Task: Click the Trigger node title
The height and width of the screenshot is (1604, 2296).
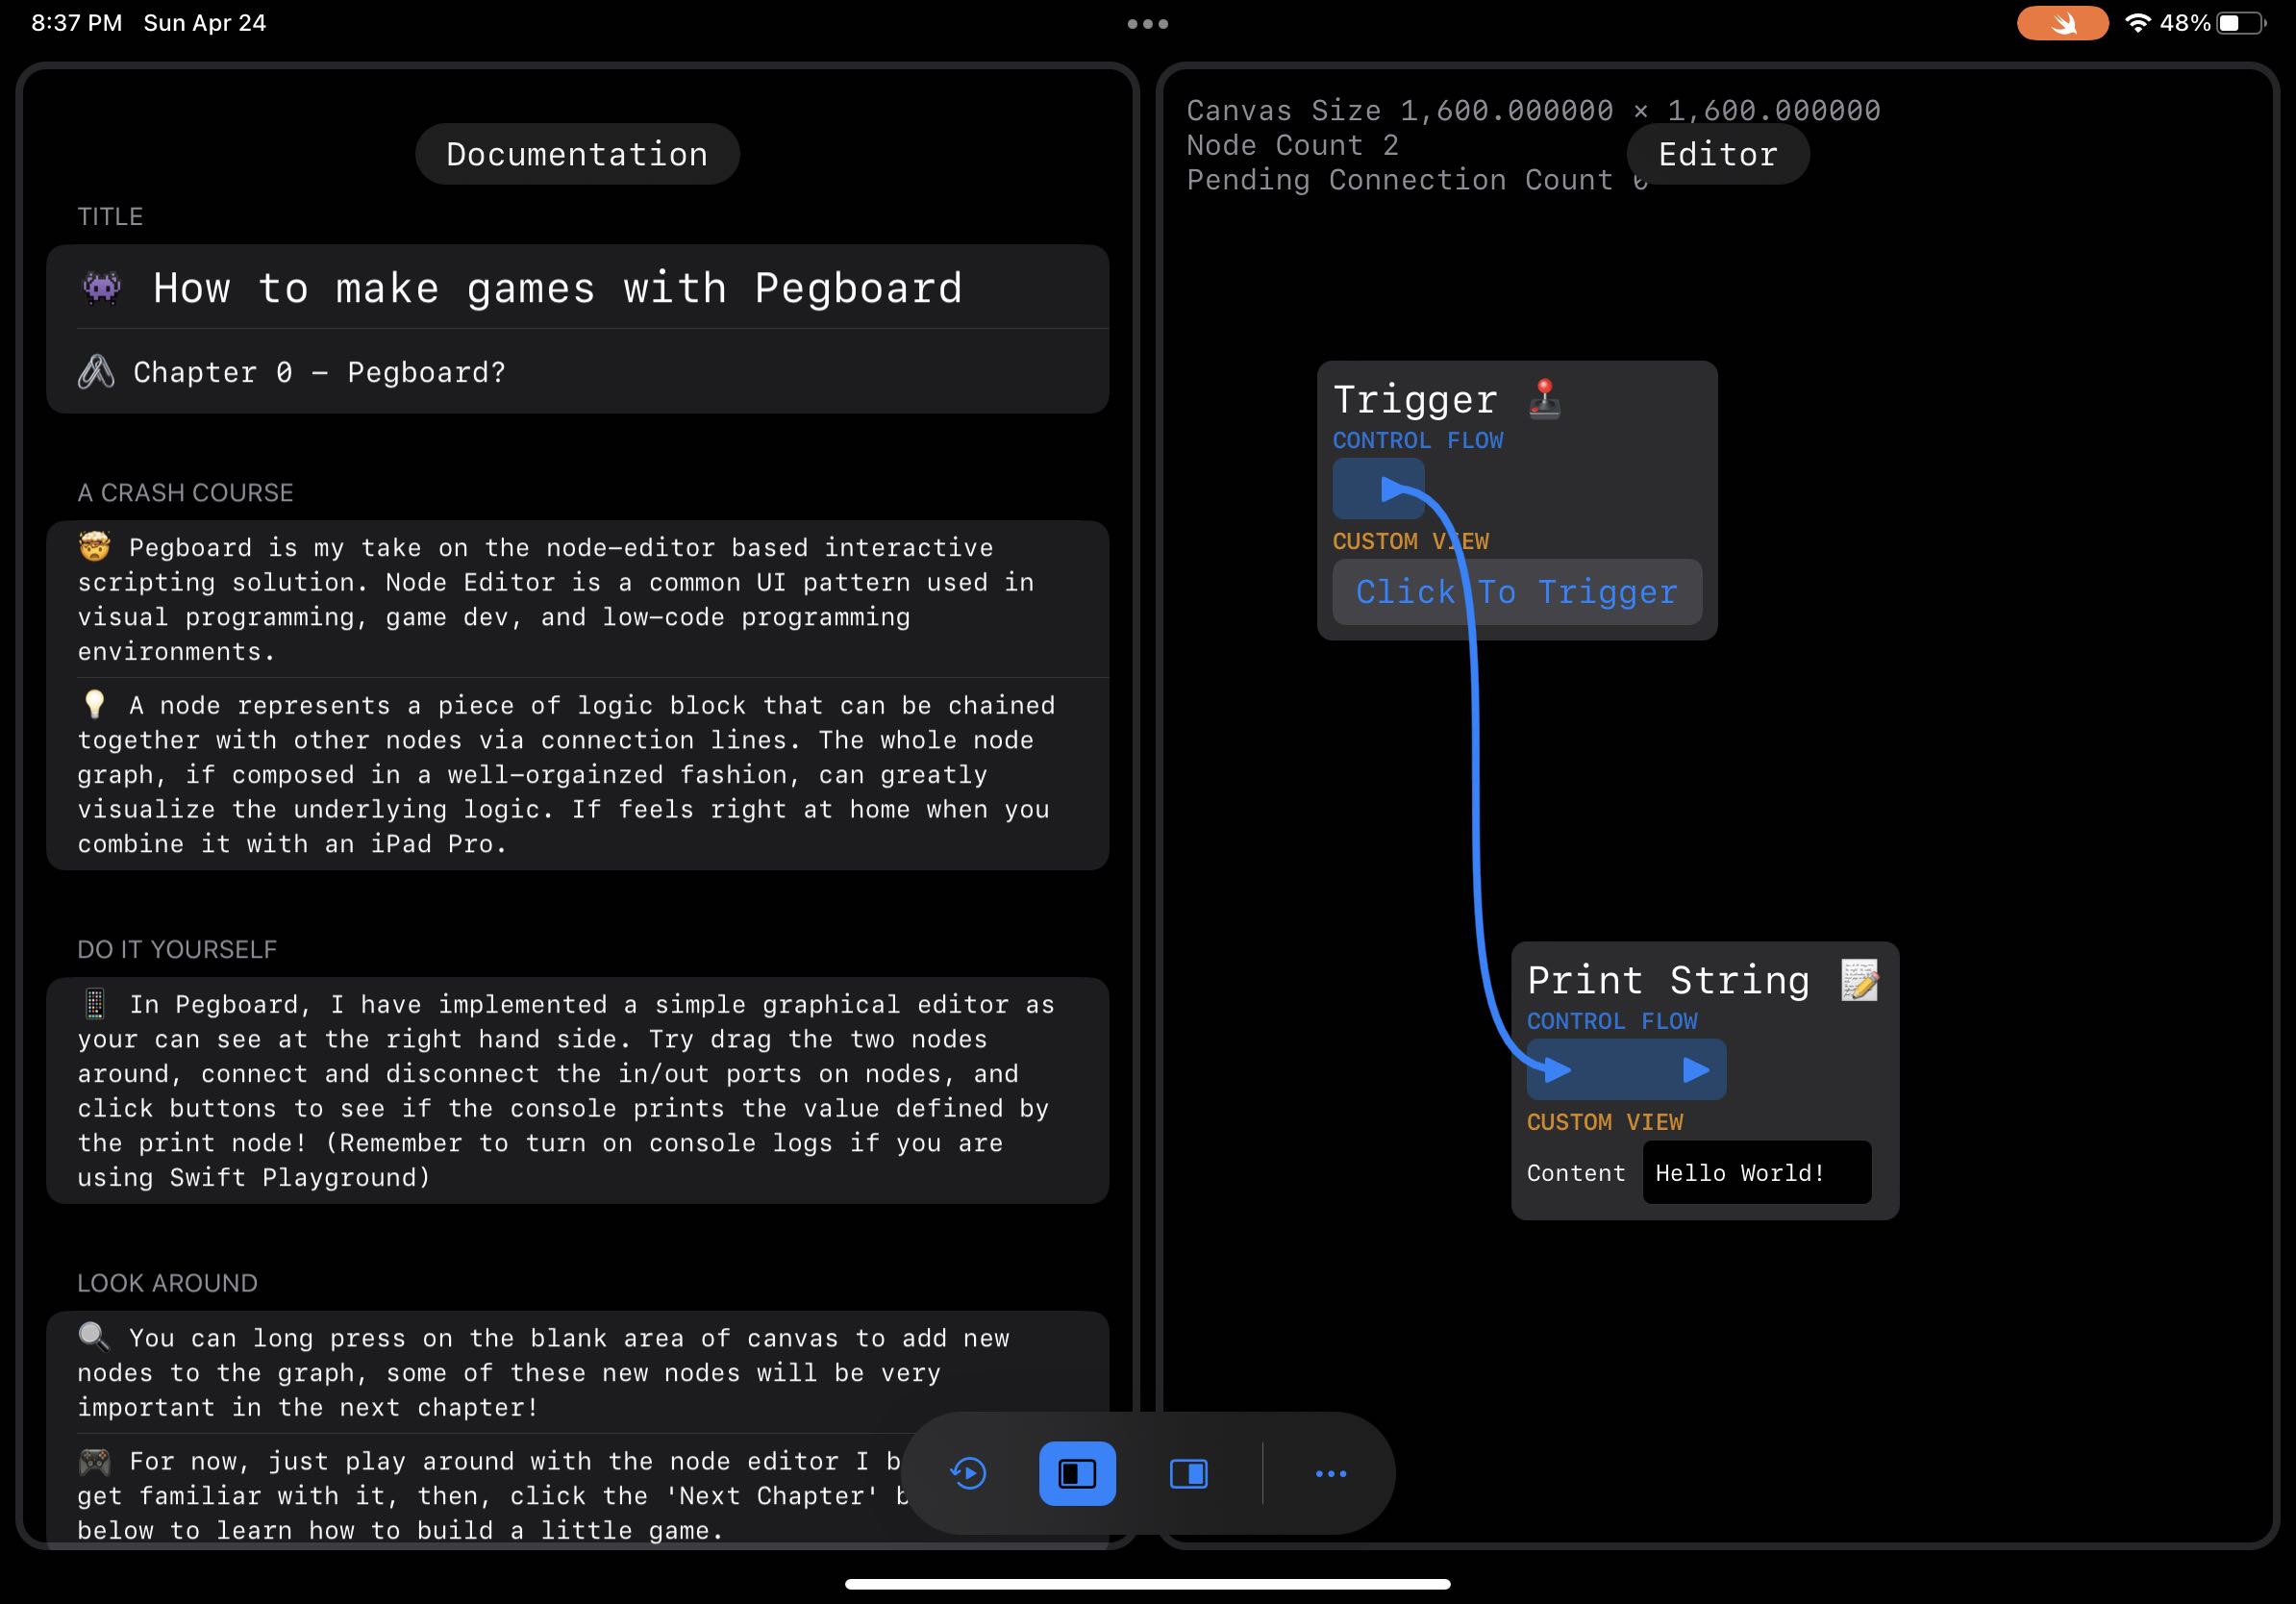Action: [1415, 399]
